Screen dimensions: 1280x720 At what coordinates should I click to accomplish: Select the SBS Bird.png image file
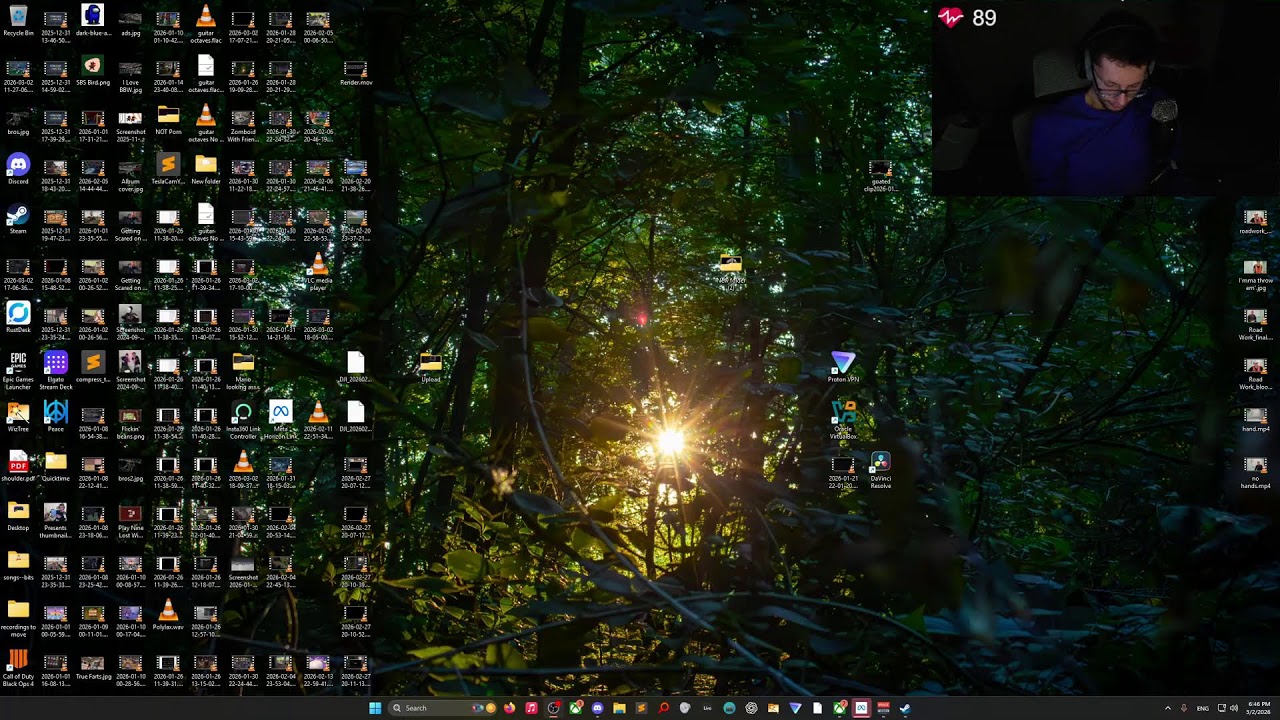point(92,71)
